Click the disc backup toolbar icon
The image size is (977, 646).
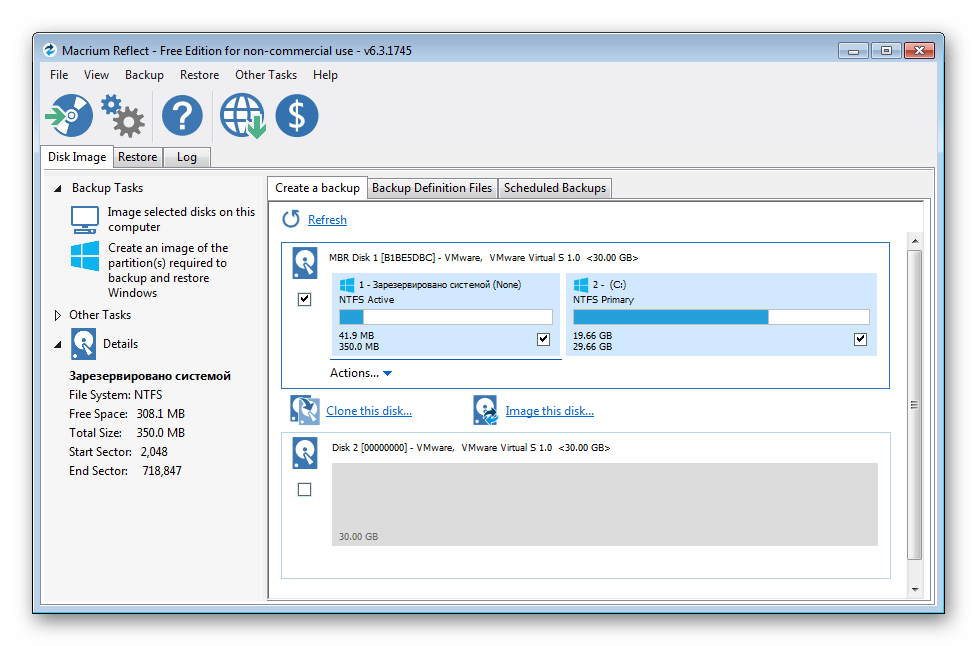69,116
